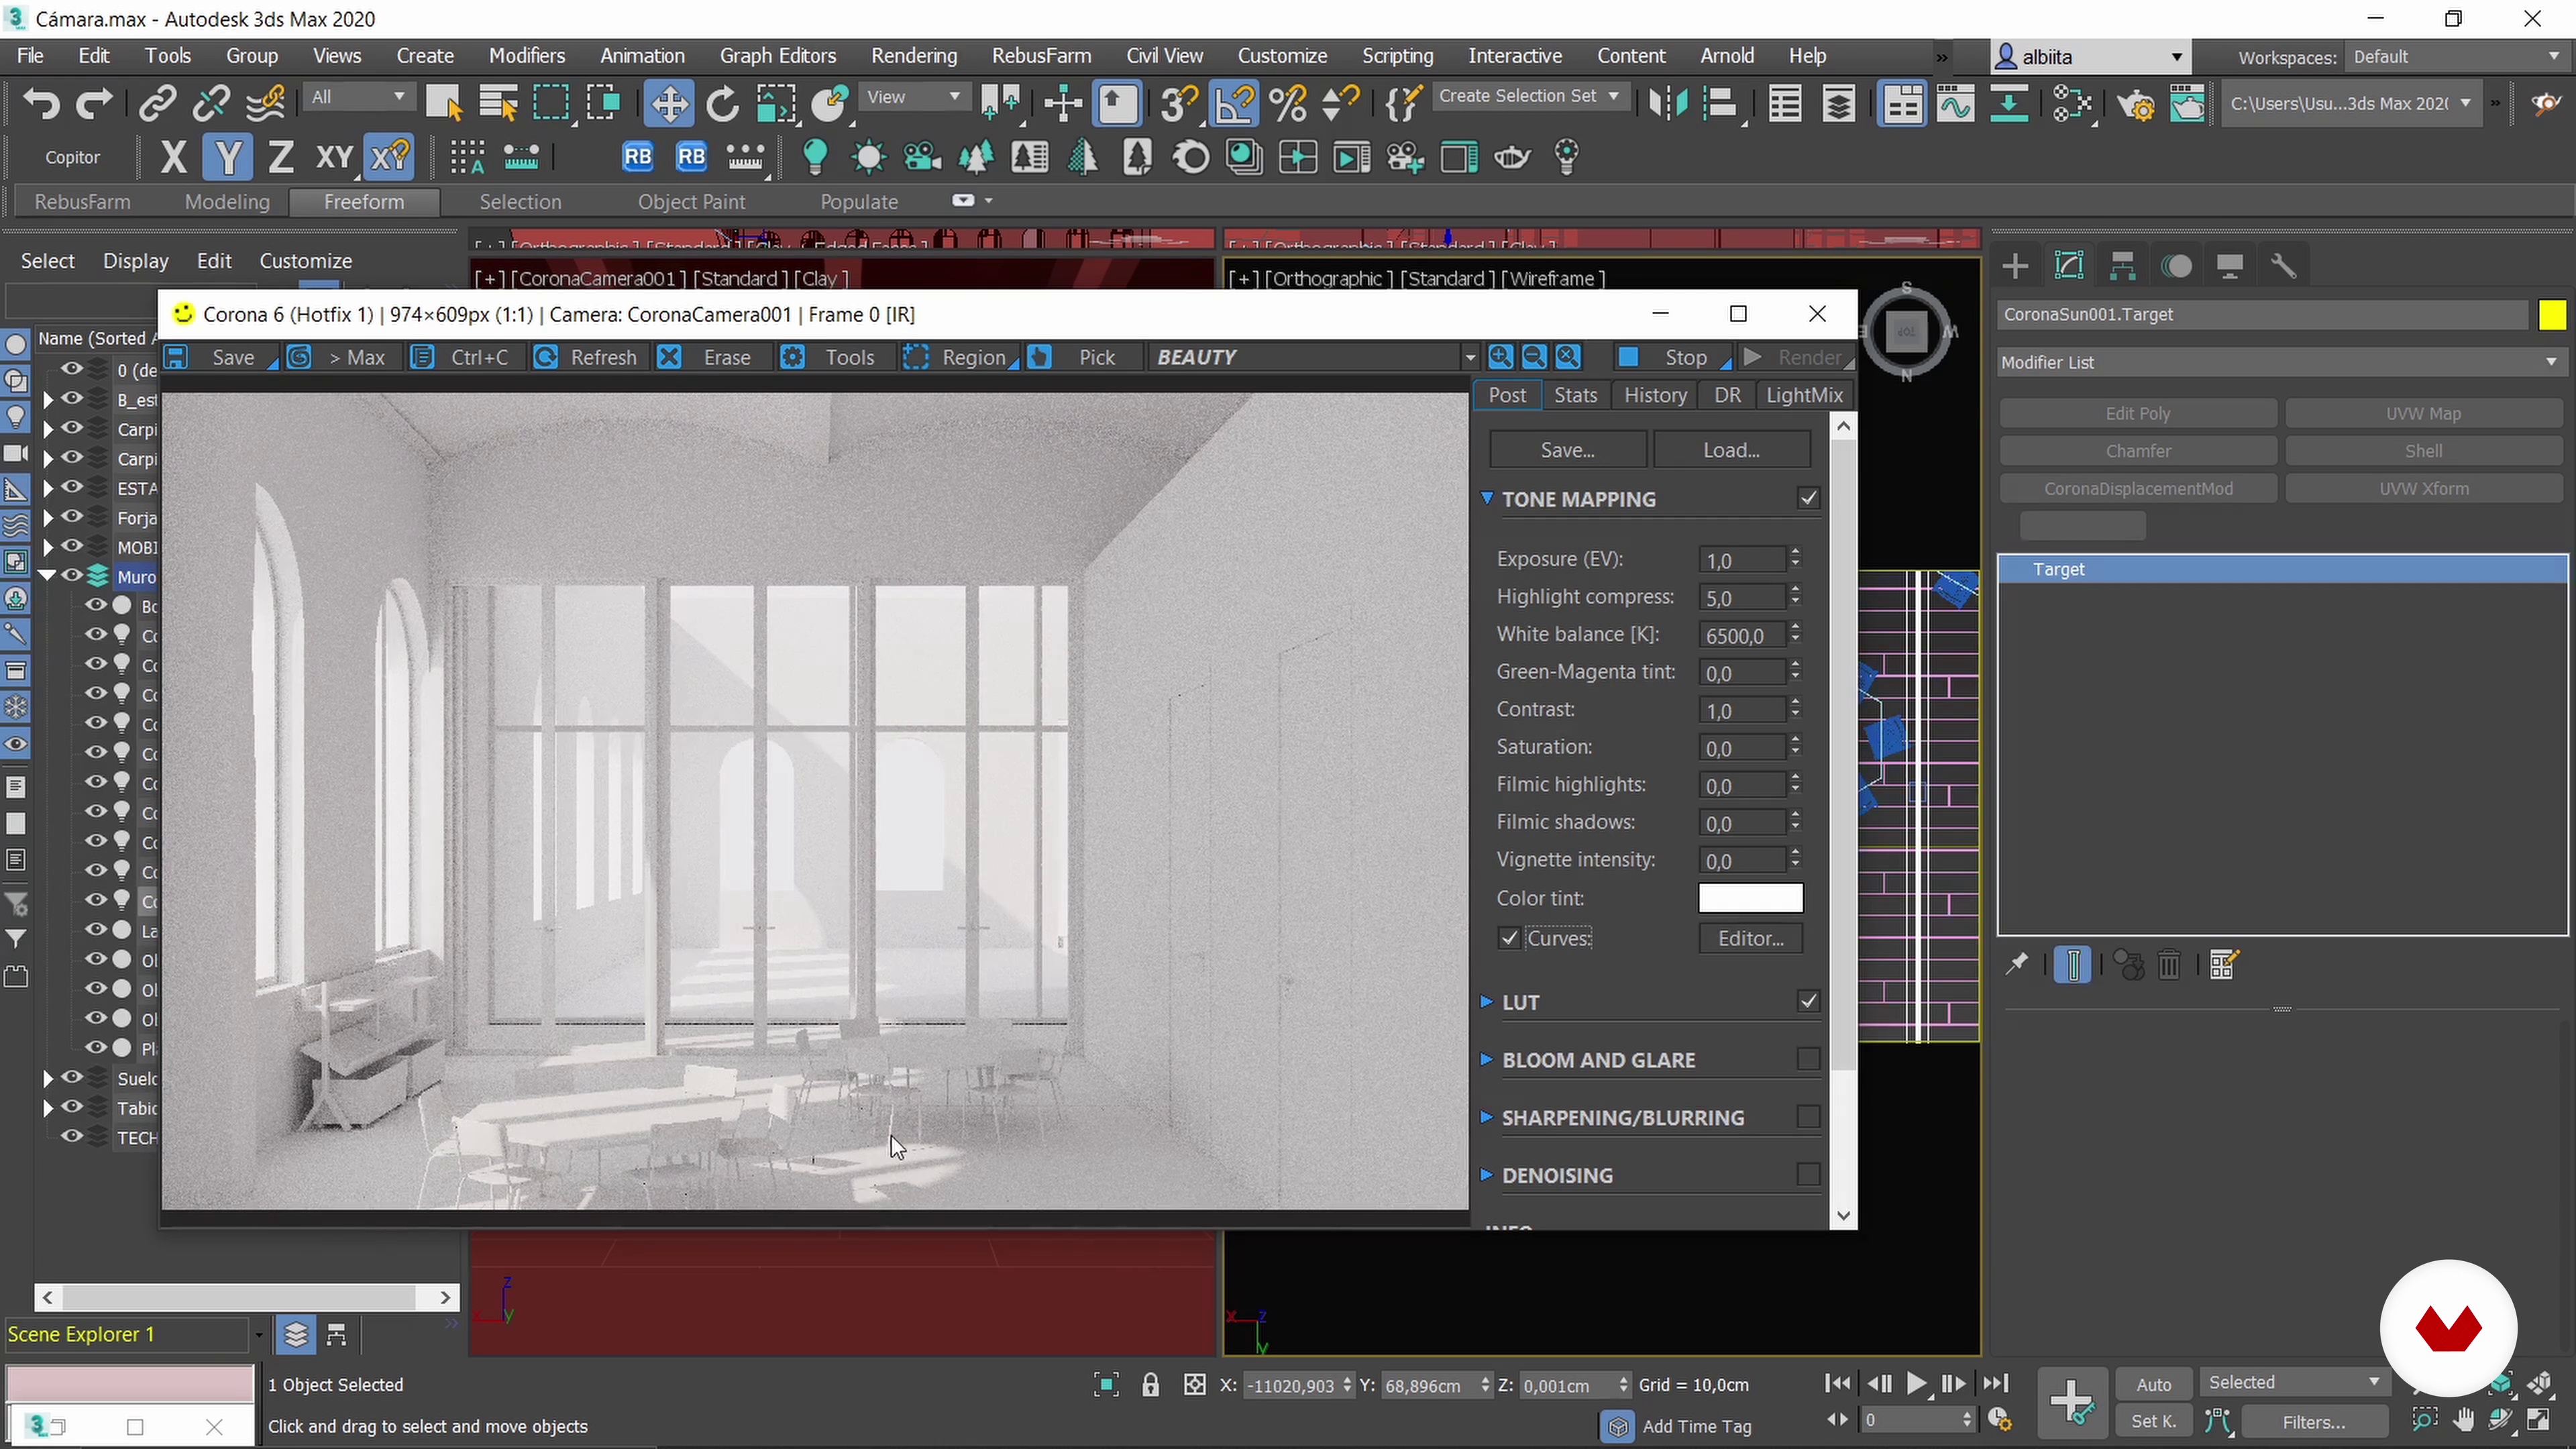This screenshot has height=1449, width=2576.
Task: Toggle the Angle Snap icon
Action: [1235, 103]
